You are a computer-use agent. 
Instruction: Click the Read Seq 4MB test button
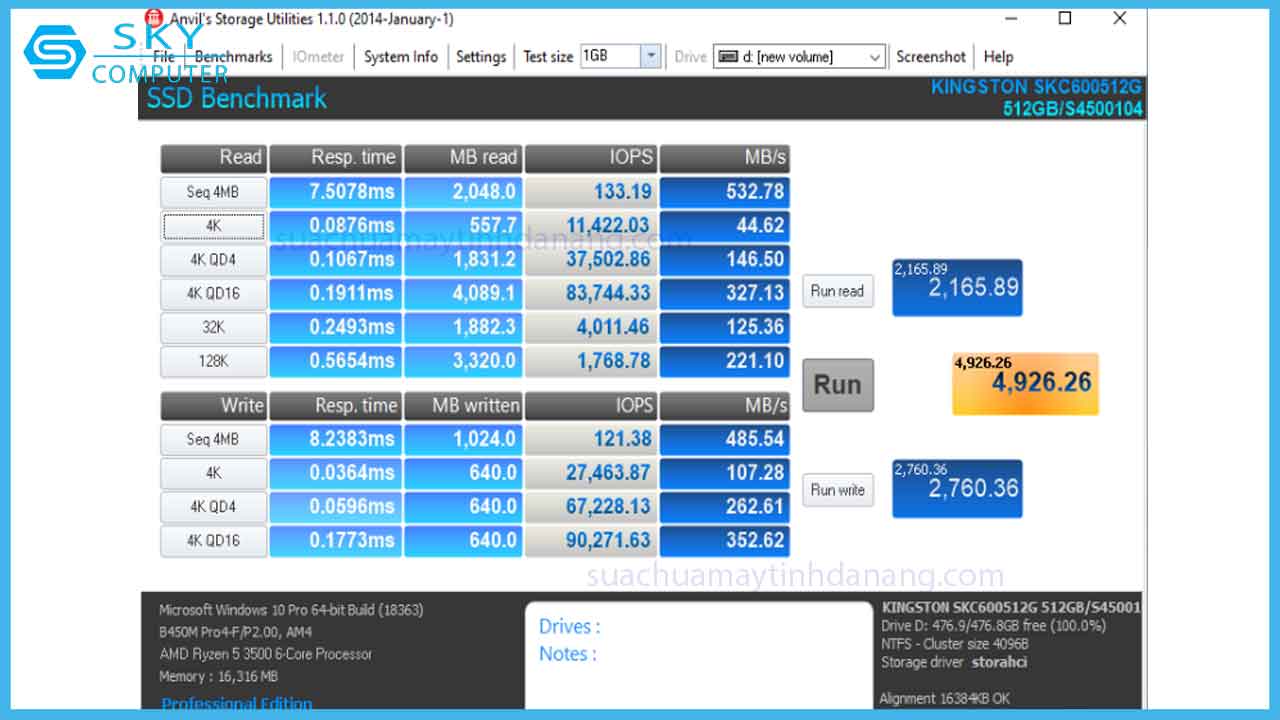[x=213, y=192]
